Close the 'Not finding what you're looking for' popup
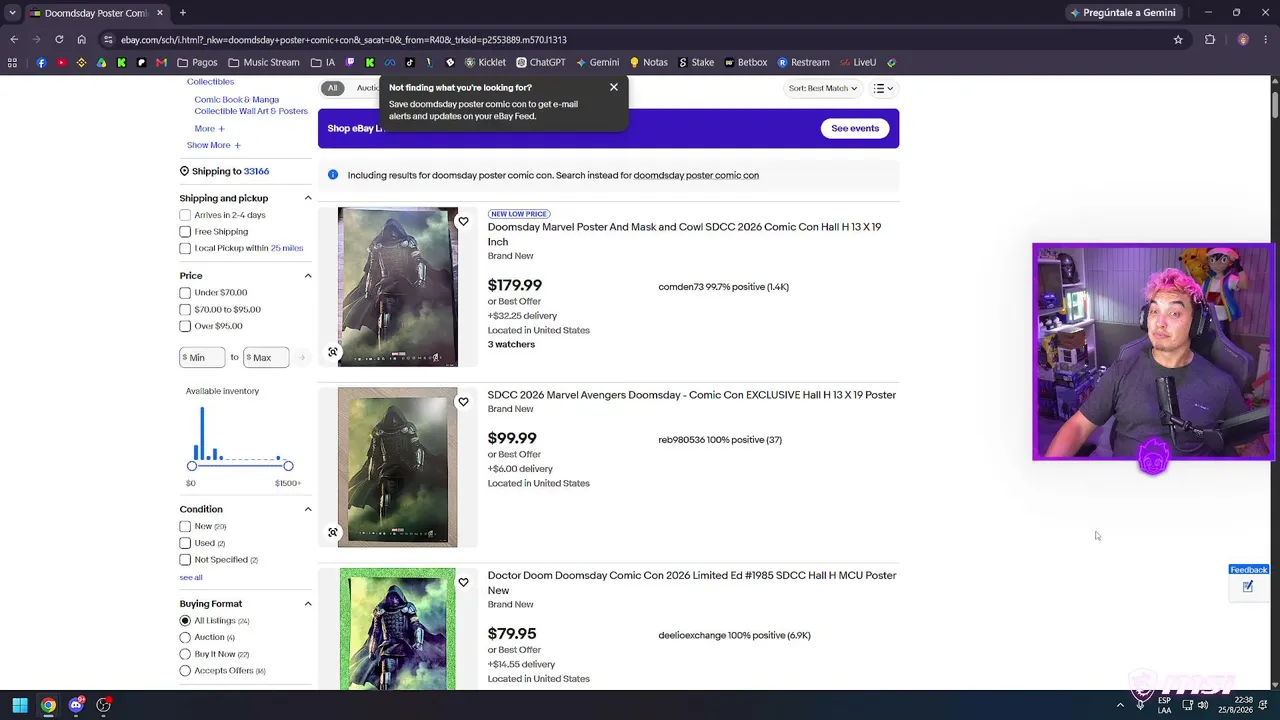Image resolution: width=1280 pixels, height=720 pixels. pyautogui.click(x=614, y=87)
